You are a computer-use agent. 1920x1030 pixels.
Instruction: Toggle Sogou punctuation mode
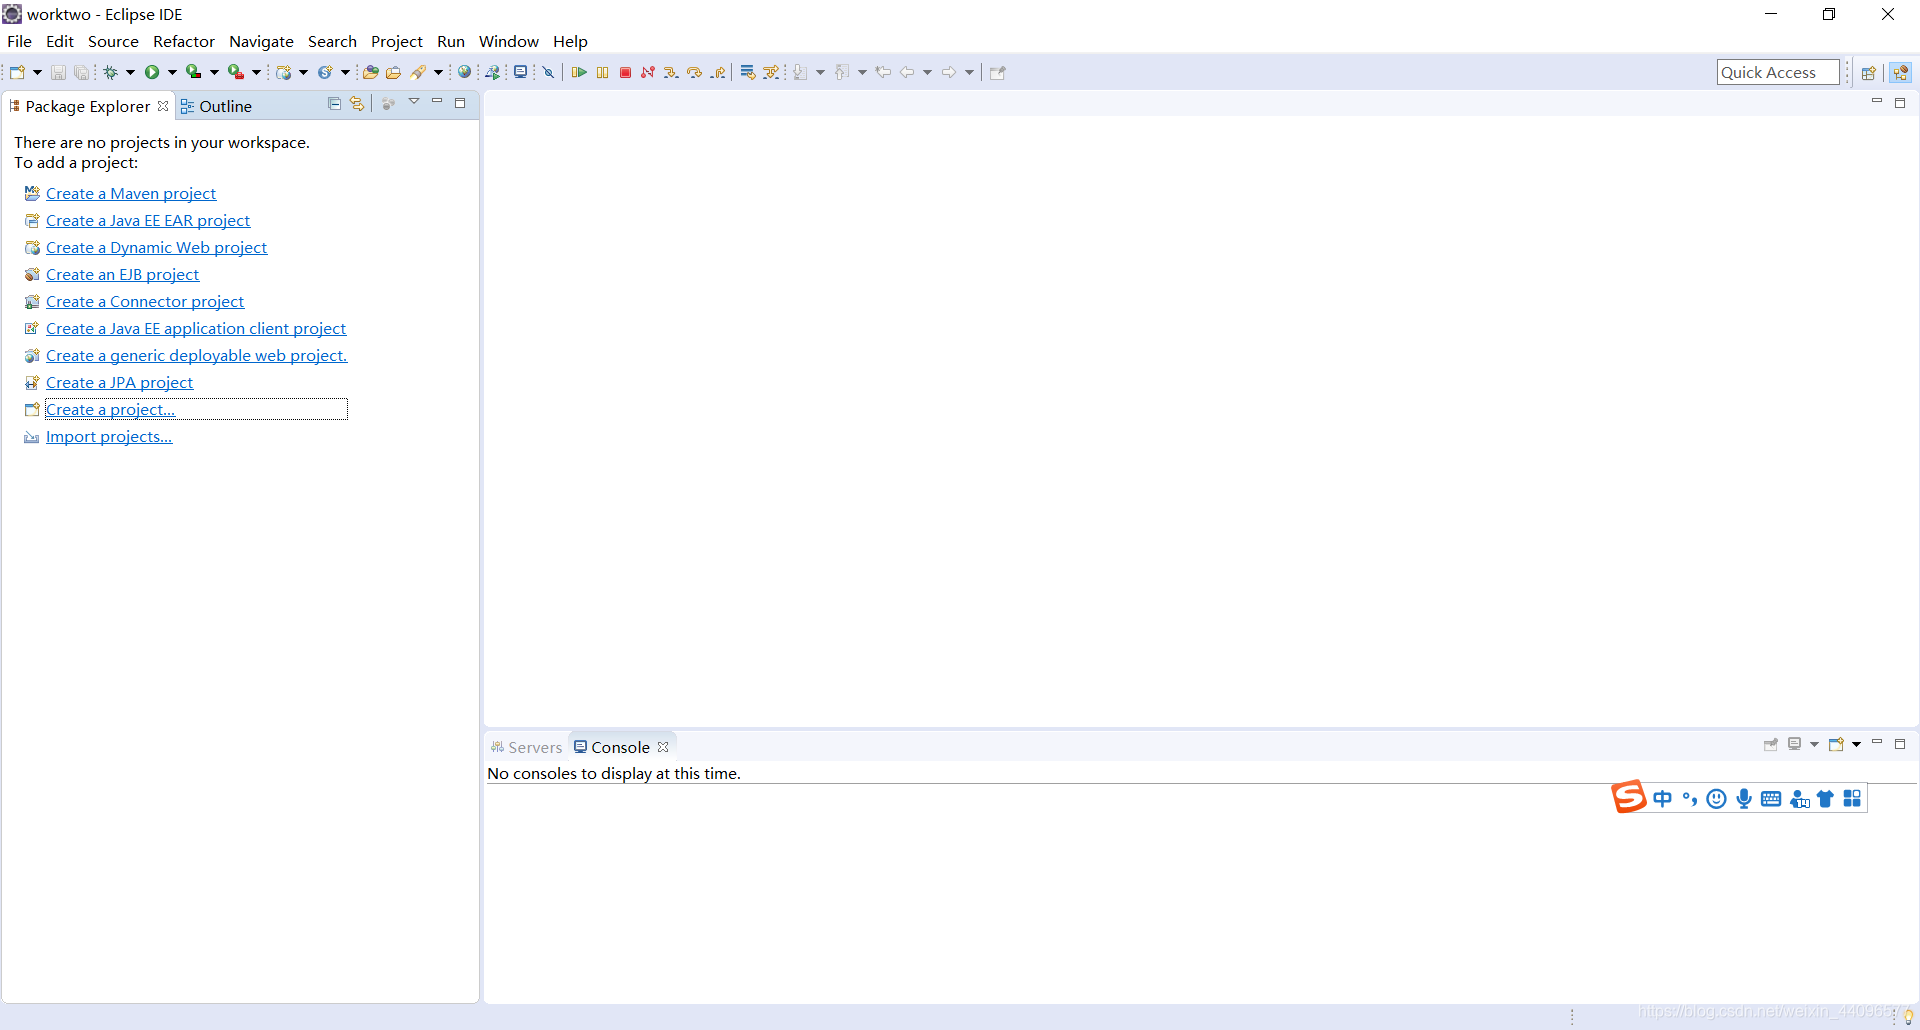pyautogui.click(x=1690, y=798)
